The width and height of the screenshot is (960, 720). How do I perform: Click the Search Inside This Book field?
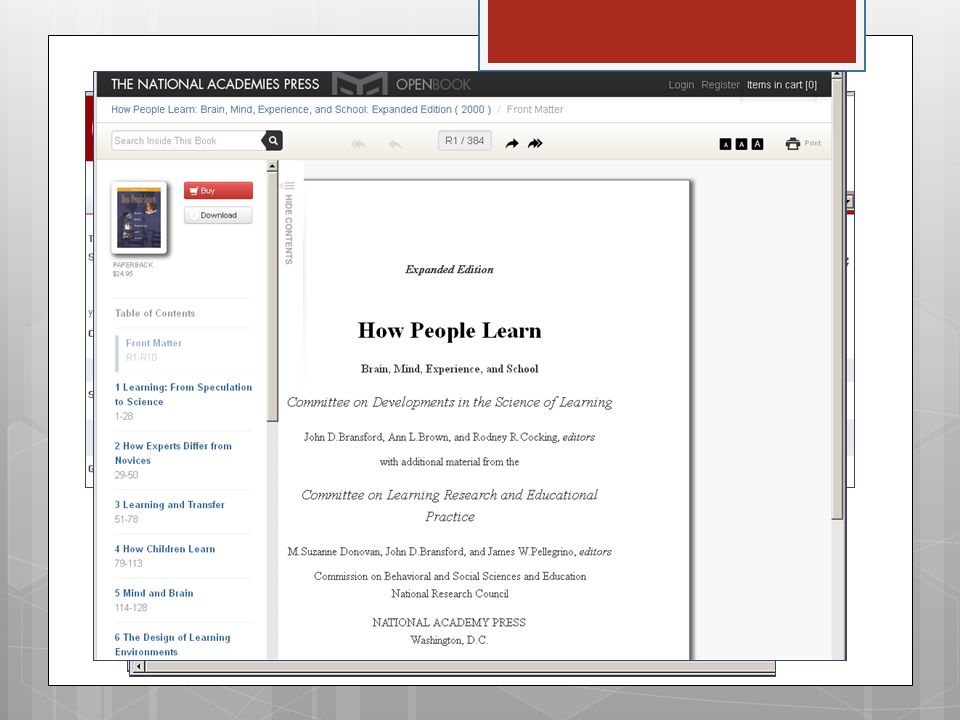187,141
